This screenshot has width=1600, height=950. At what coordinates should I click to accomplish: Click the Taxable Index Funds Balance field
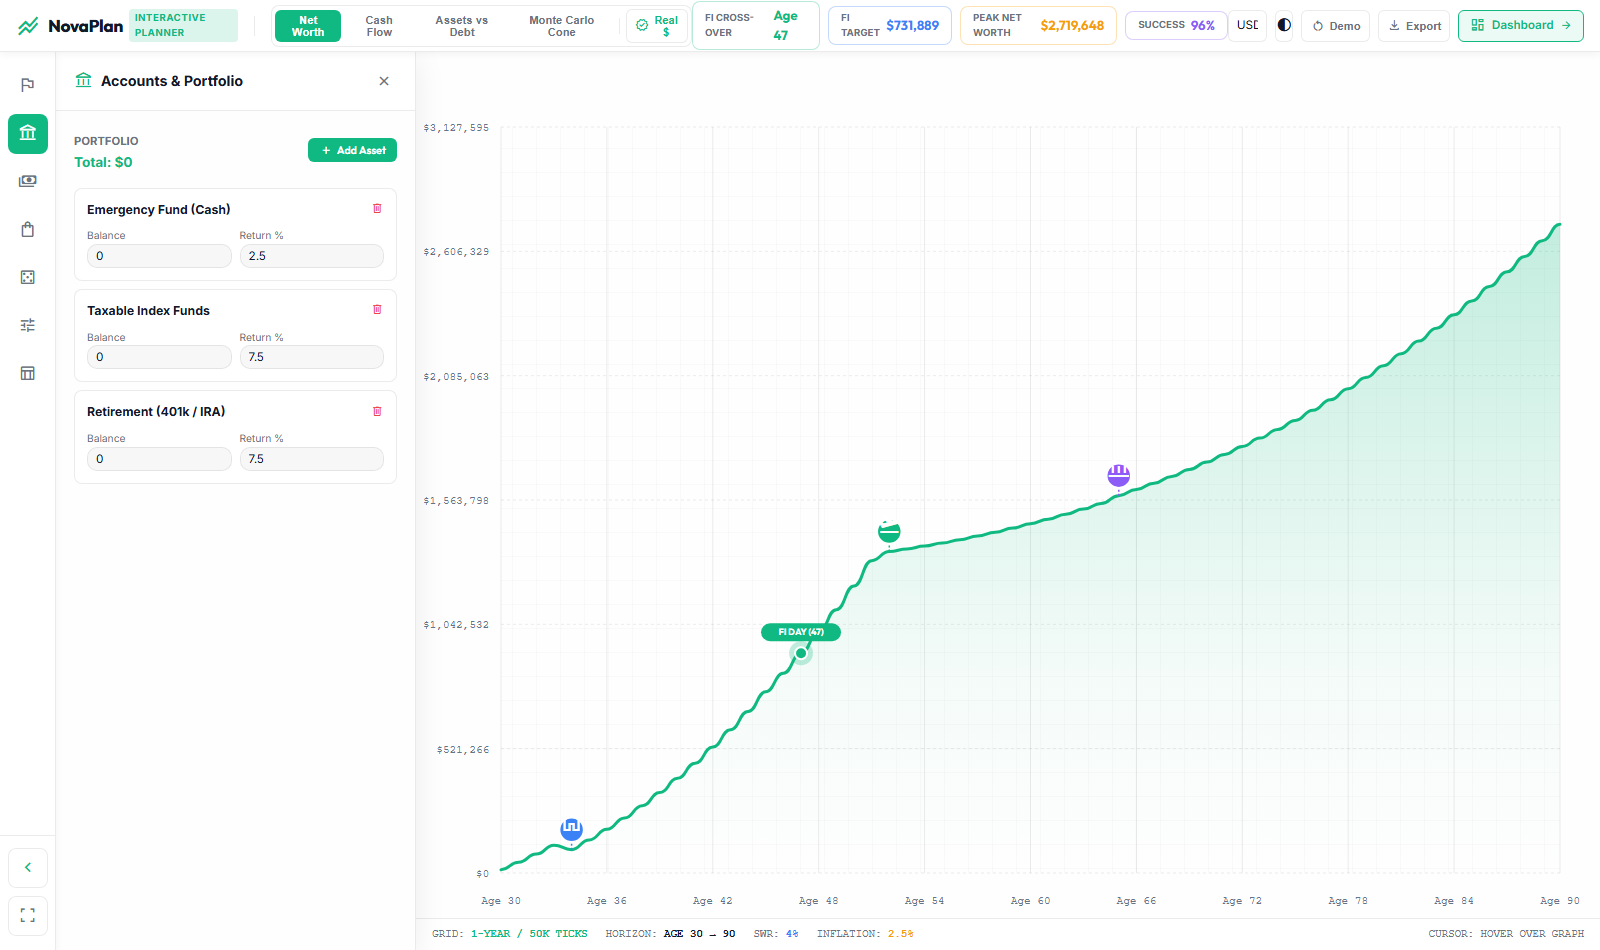click(159, 357)
